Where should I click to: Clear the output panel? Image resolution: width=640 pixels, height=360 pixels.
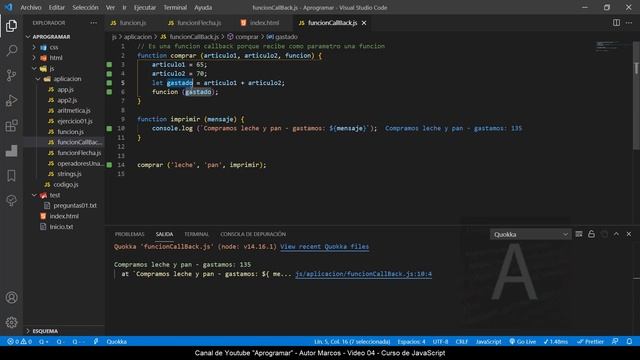point(579,234)
